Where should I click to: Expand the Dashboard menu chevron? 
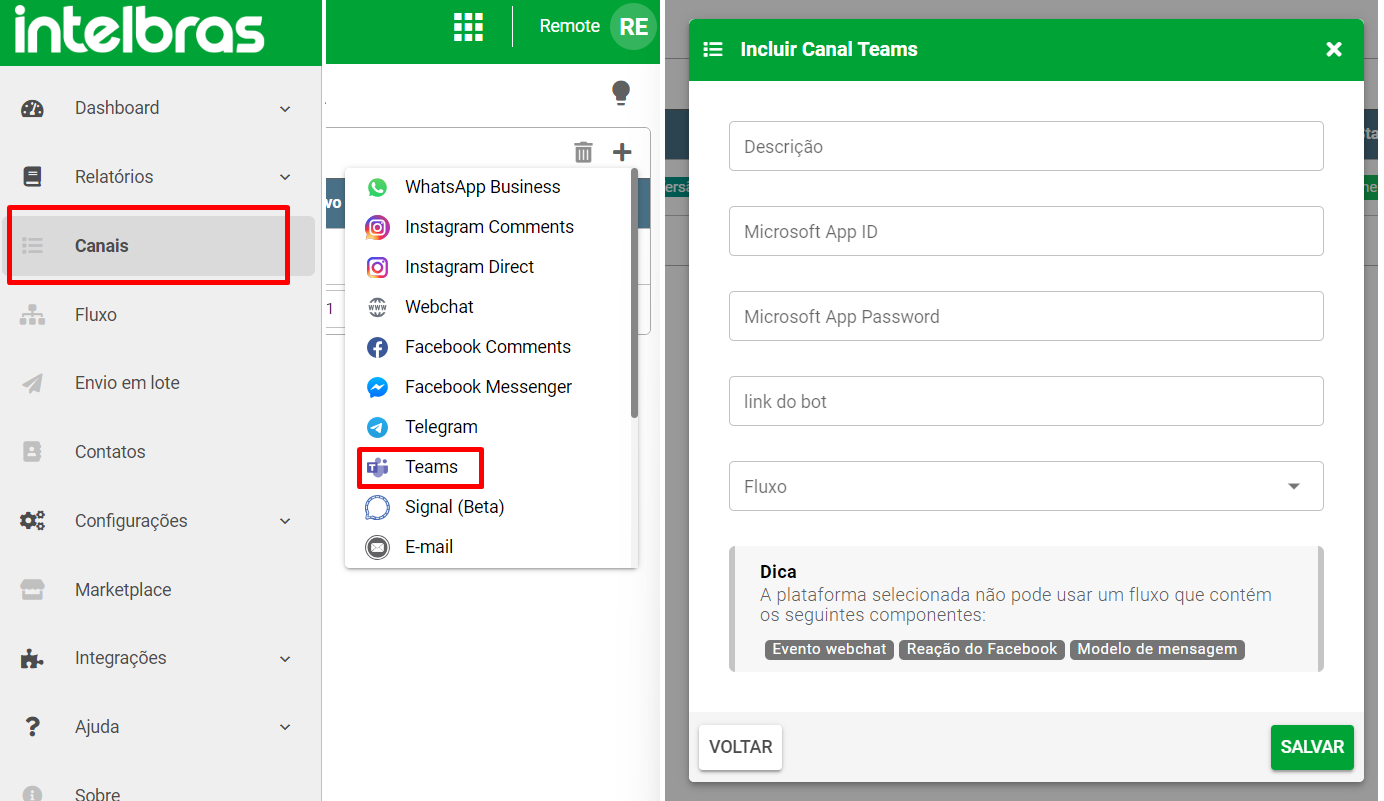point(285,109)
